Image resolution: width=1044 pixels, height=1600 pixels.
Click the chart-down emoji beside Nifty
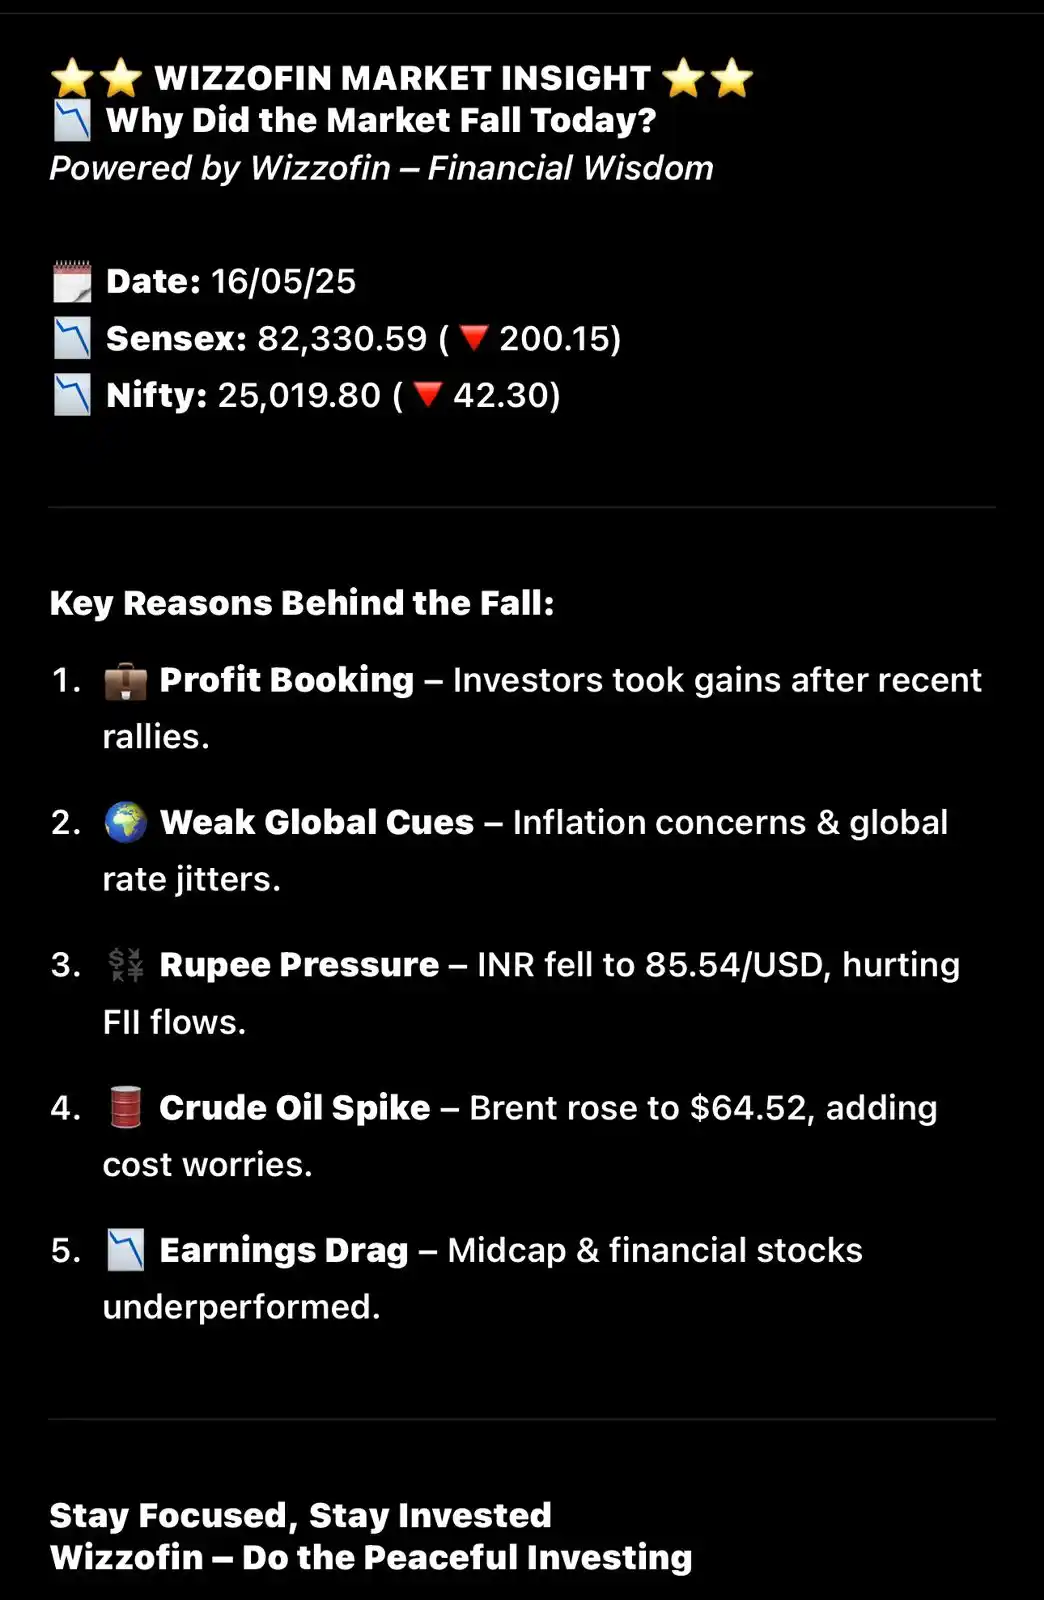tap(72, 395)
